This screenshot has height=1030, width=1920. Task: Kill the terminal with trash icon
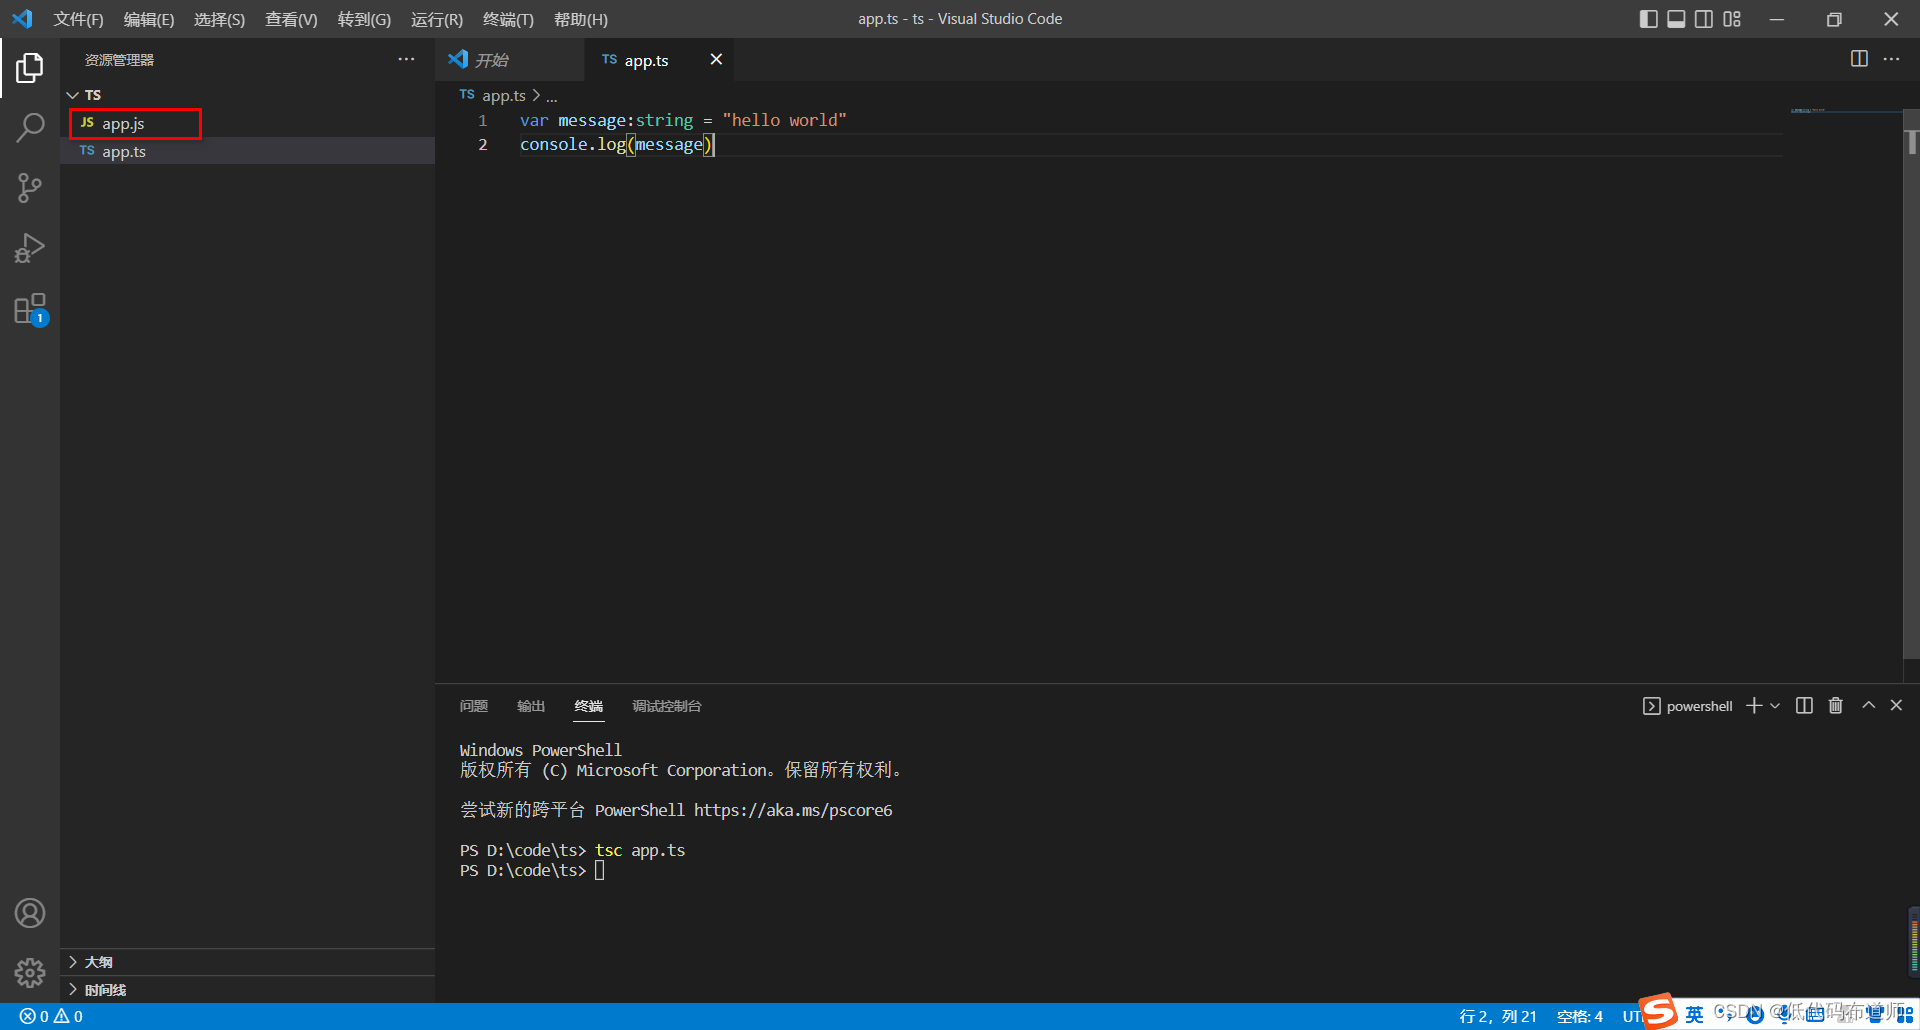(x=1836, y=706)
